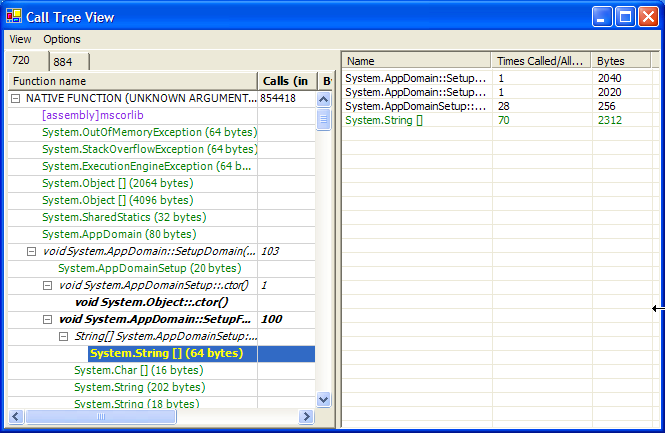This screenshot has width=665, height=433.
Task: Click the Bytes column header
Action: point(621,61)
